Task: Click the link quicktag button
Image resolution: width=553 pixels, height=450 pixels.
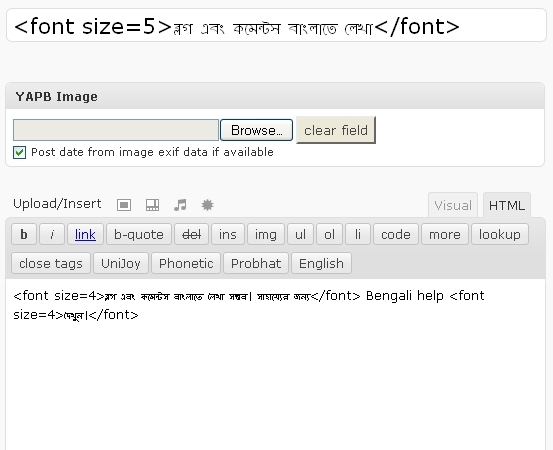Action: point(85,234)
